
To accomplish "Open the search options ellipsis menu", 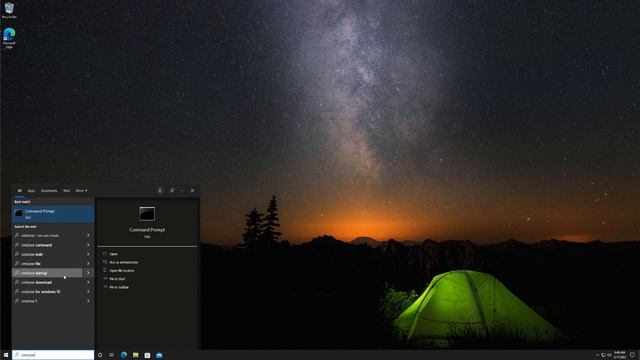I will point(182,191).
